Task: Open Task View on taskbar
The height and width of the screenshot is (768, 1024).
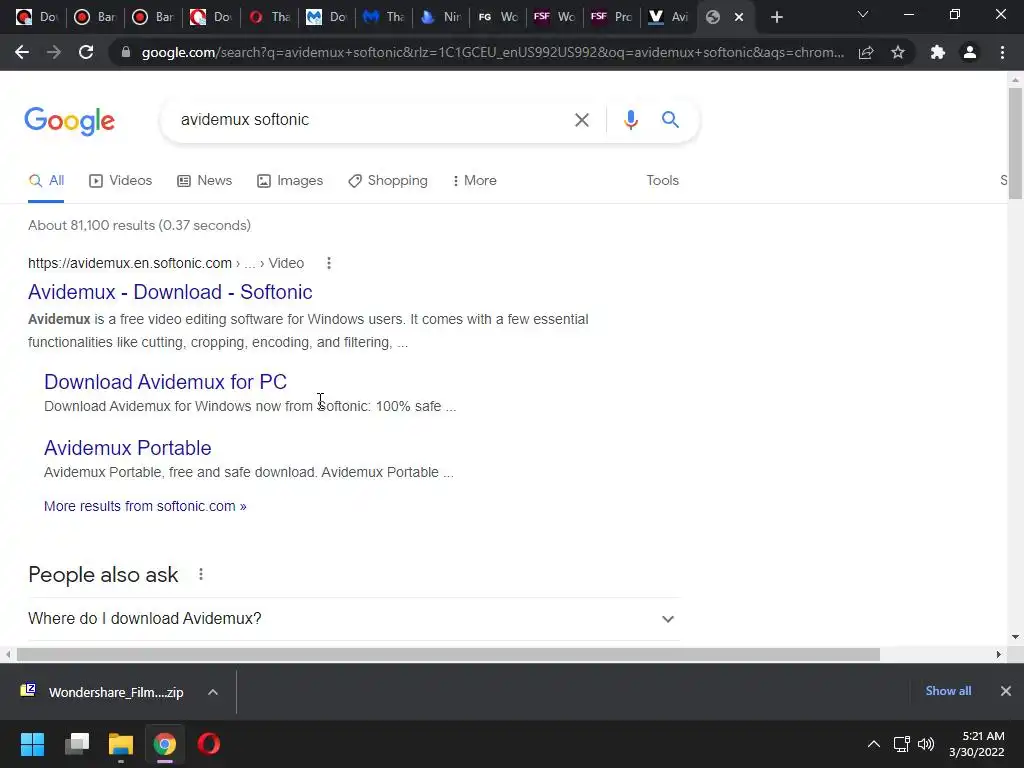Action: point(77,744)
